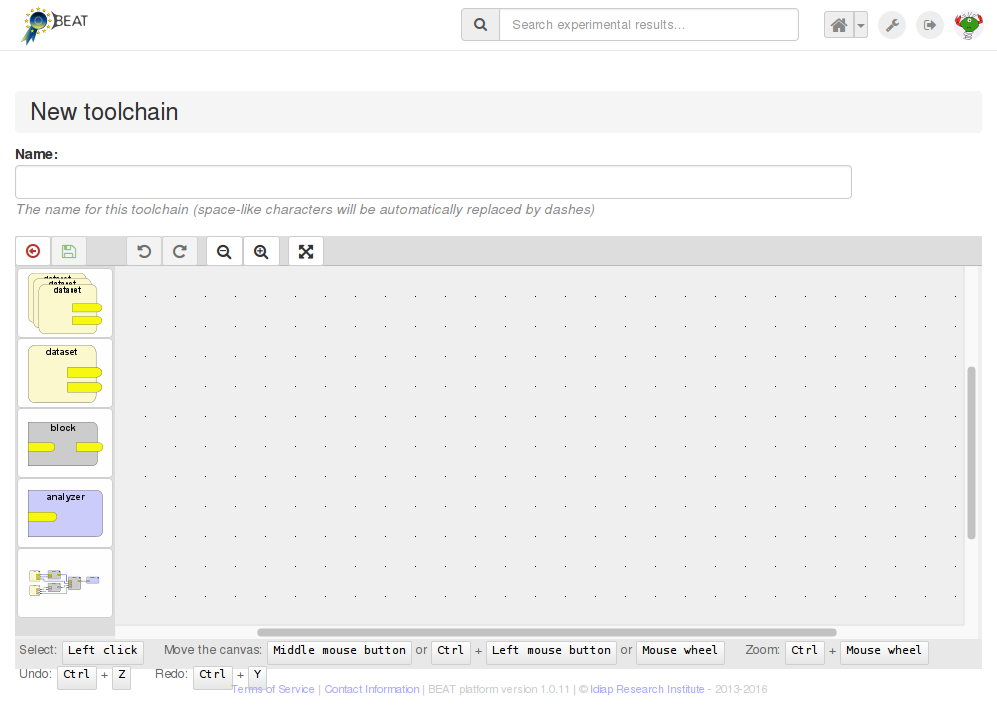Click the toolchain Name input field
The height and width of the screenshot is (715, 997).
432,181
